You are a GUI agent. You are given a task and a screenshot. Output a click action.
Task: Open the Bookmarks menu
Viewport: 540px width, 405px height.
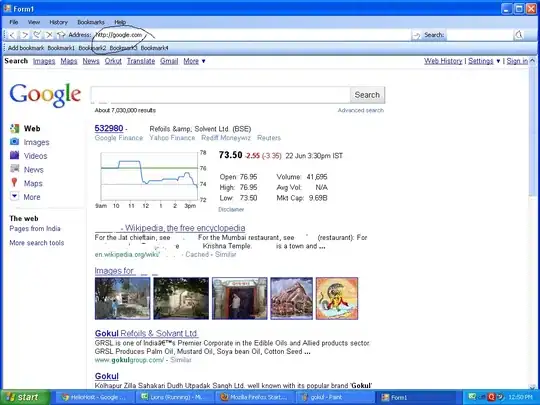(x=91, y=22)
